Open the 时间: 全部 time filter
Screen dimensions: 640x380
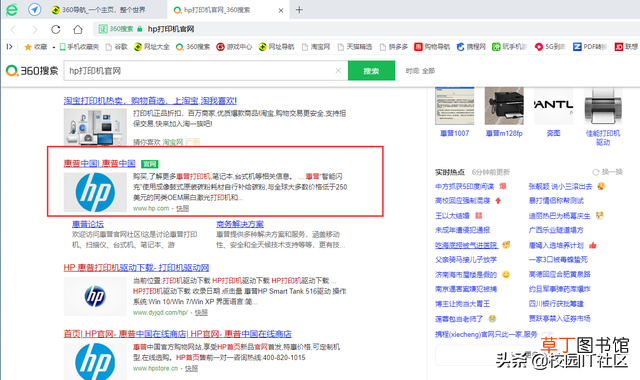pyautogui.click(x=420, y=71)
